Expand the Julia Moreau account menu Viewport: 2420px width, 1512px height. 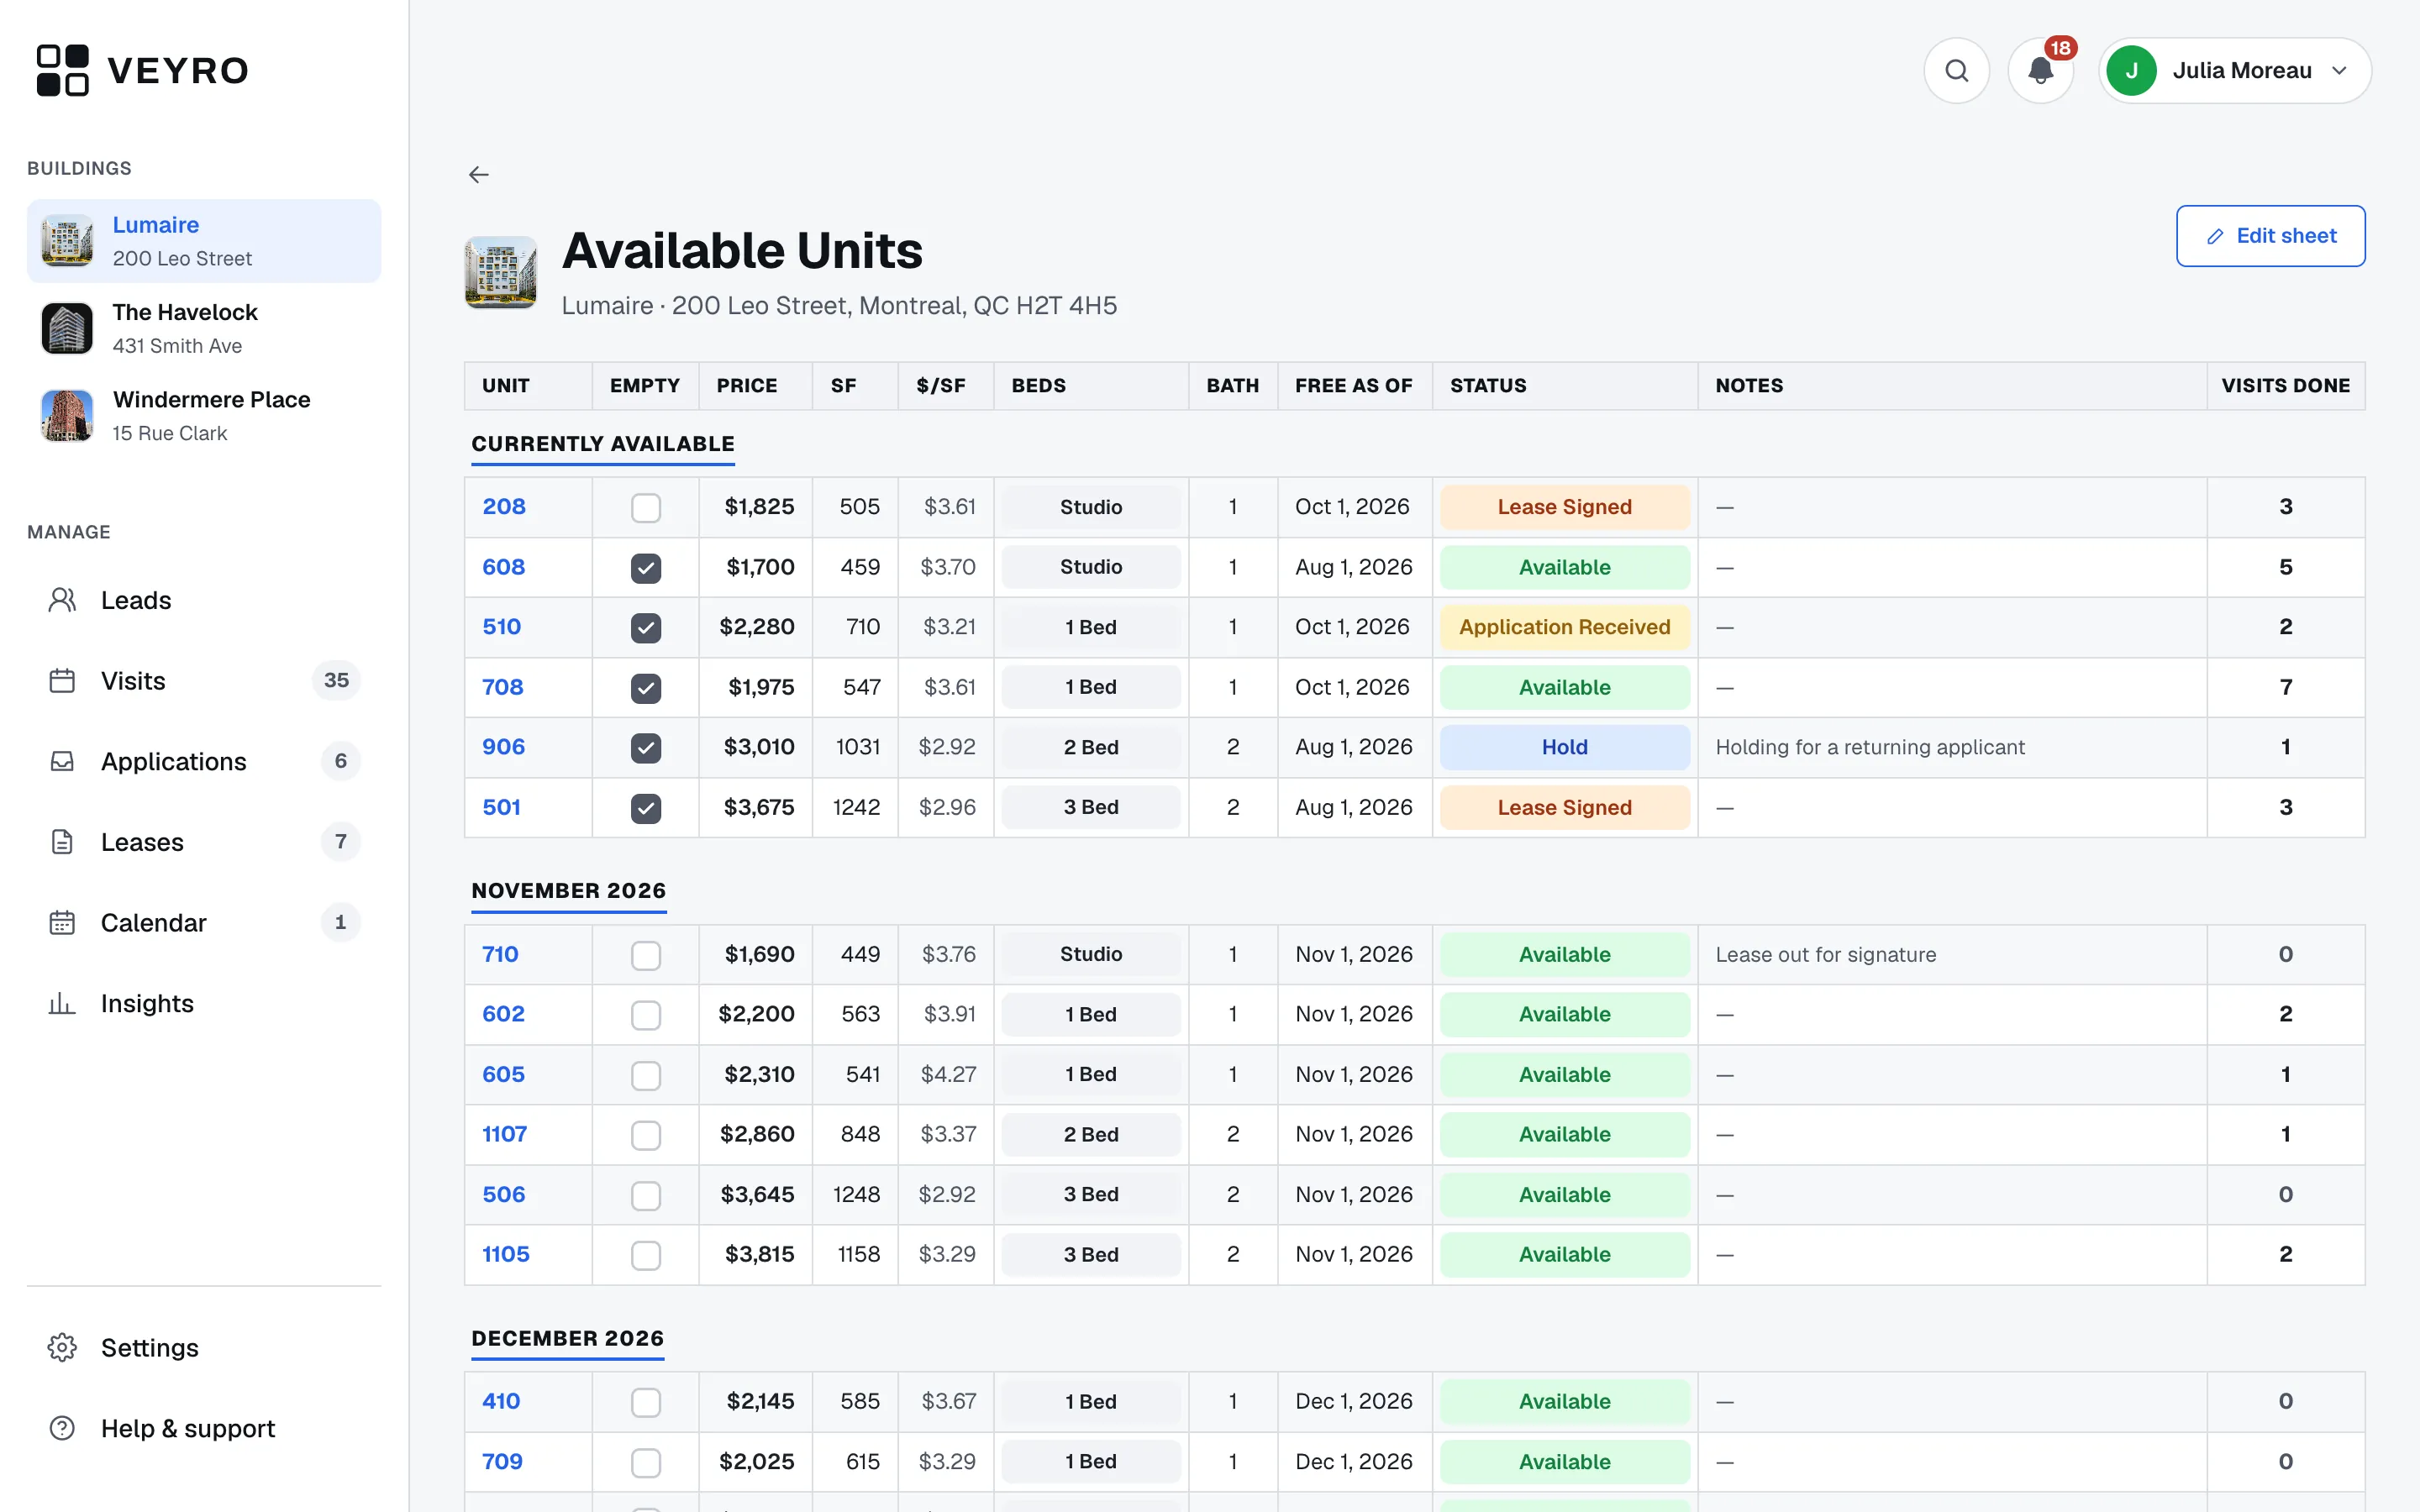[2235, 71]
